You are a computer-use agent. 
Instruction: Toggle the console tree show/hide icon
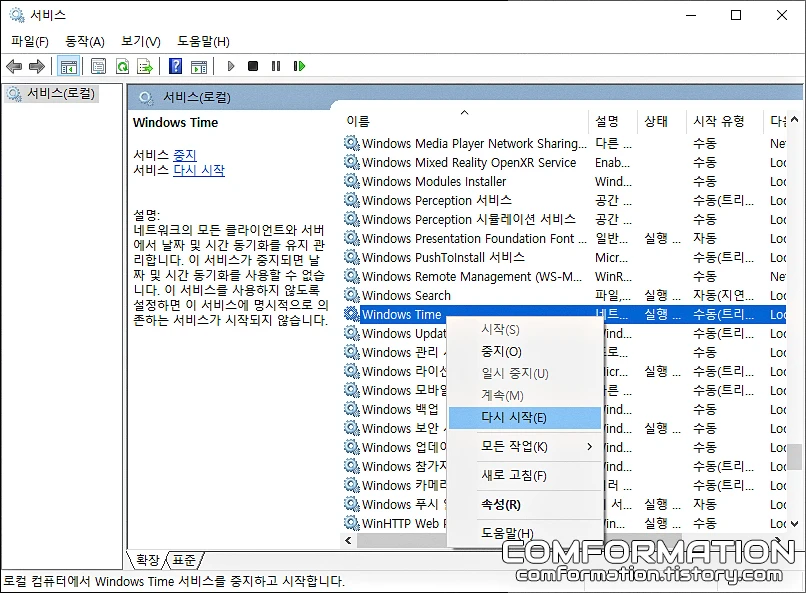(x=68, y=66)
